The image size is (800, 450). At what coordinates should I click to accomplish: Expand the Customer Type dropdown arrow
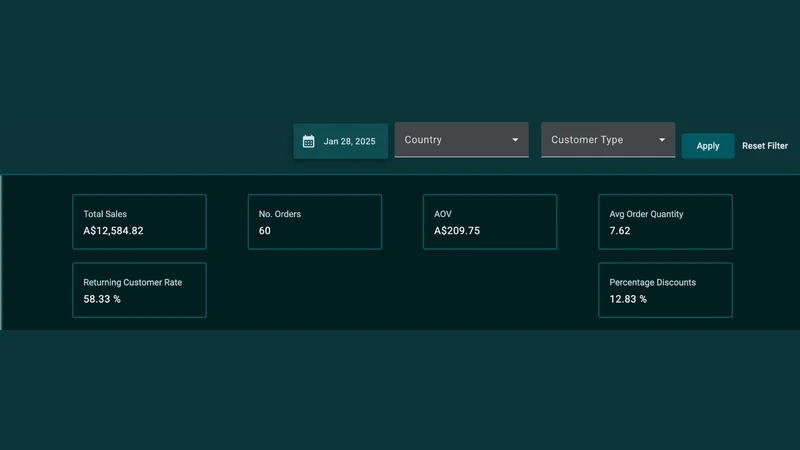pyautogui.click(x=662, y=140)
